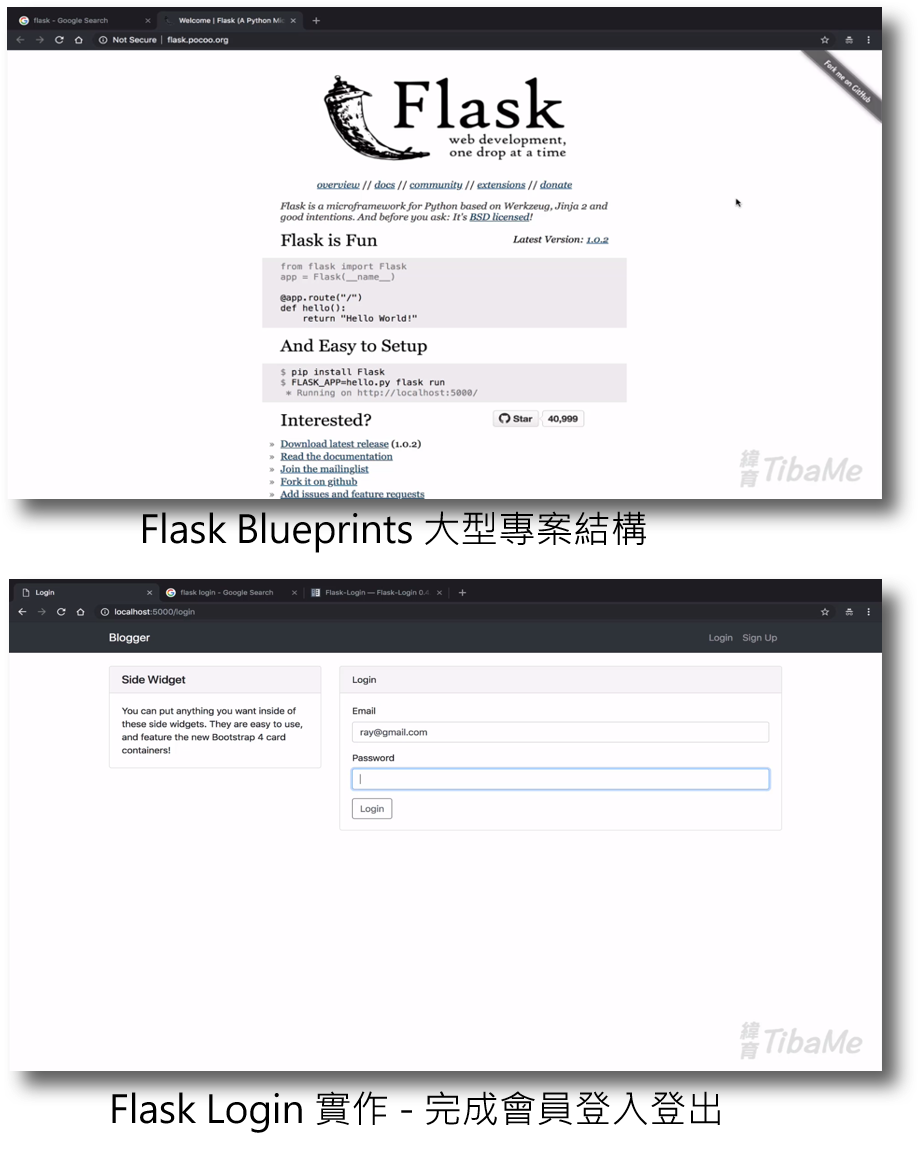Click incognito icon in Flask website browser
The image size is (918, 1155).
point(849,40)
